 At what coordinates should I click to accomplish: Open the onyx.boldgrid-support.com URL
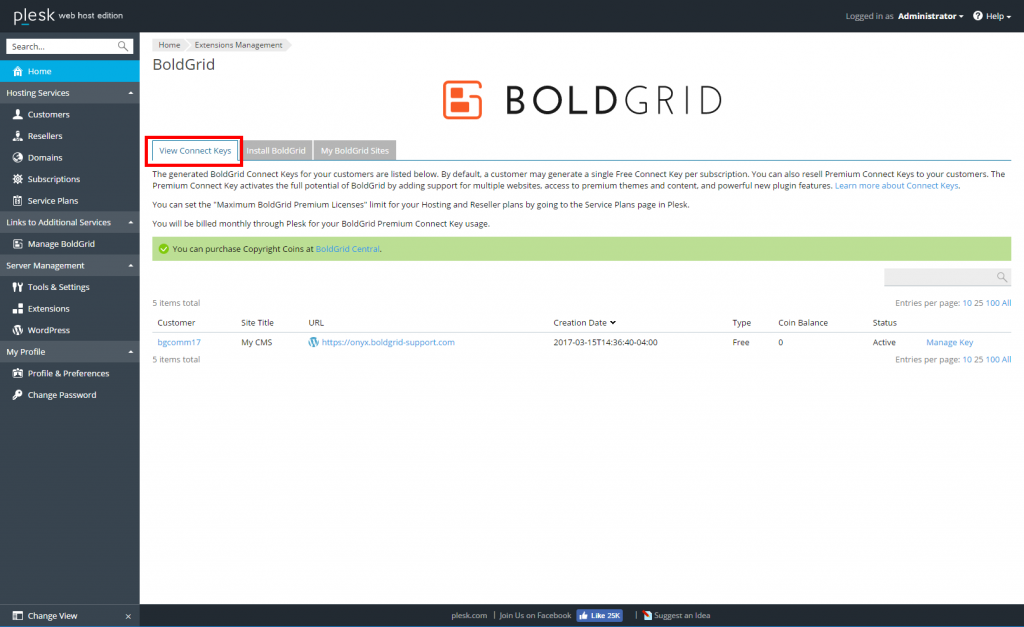click(388, 342)
